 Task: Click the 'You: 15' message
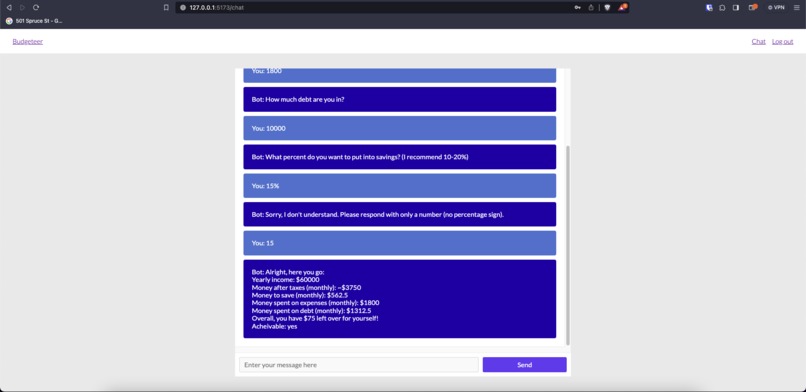click(x=399, y=243)
